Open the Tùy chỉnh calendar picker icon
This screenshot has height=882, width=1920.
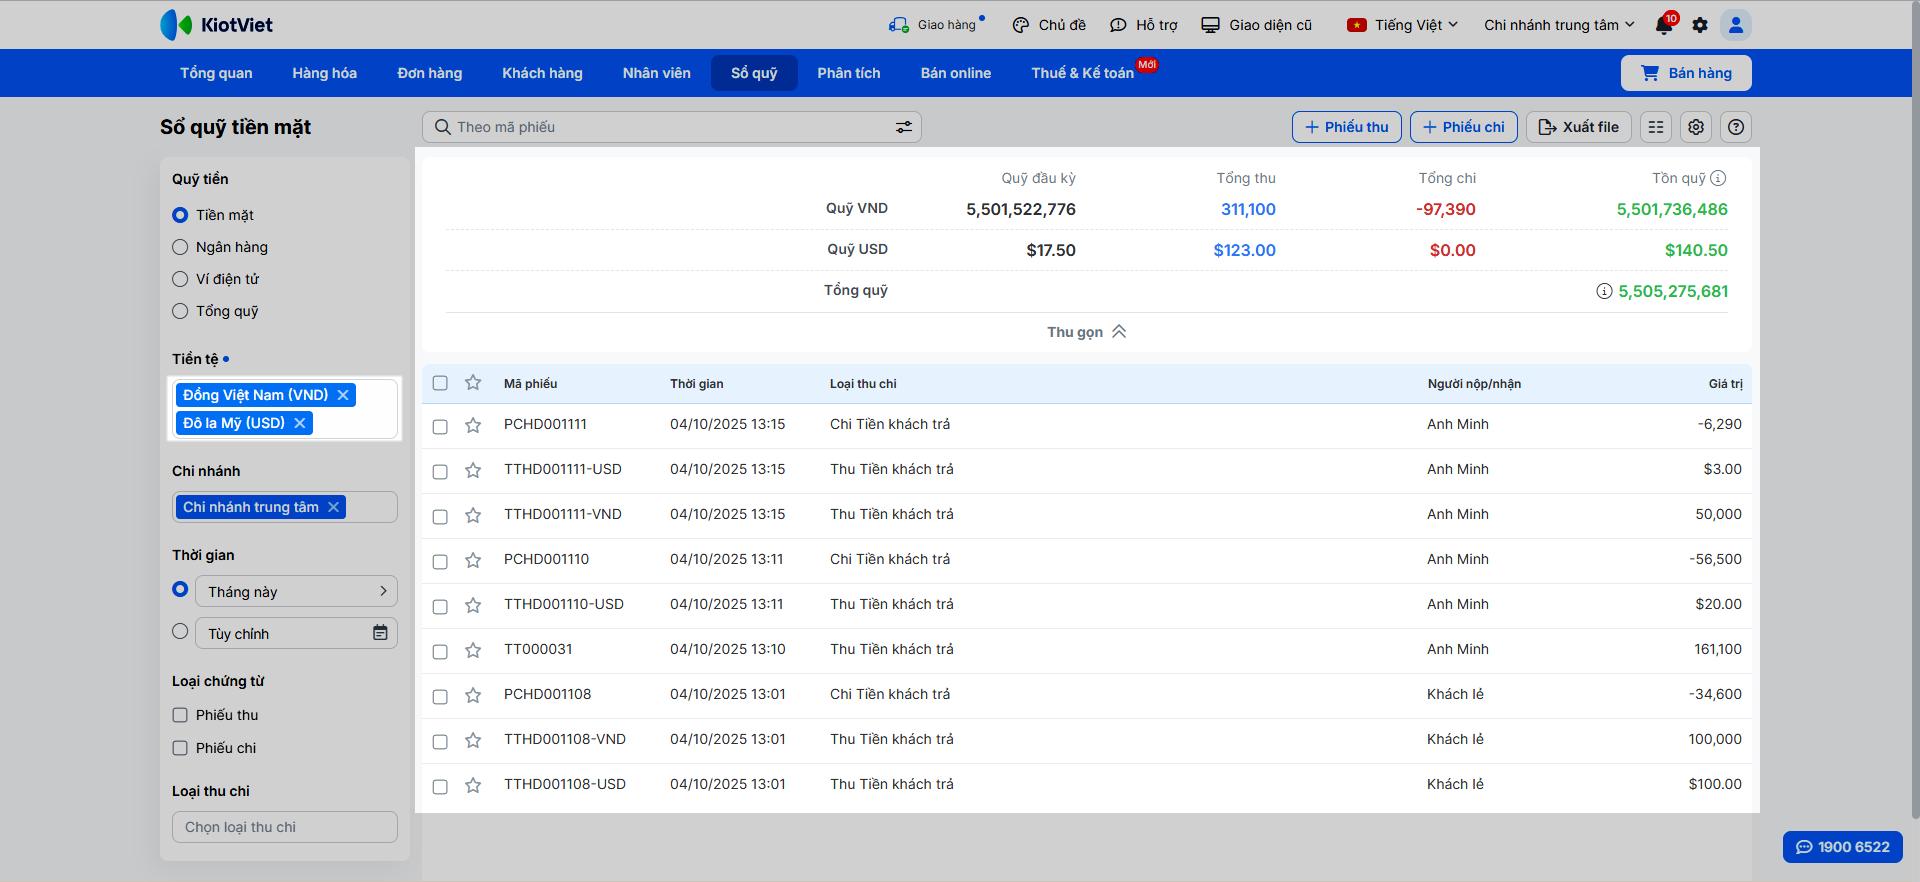tap(380, 633)
